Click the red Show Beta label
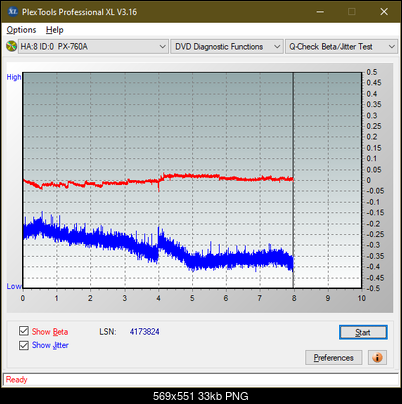 50,332
